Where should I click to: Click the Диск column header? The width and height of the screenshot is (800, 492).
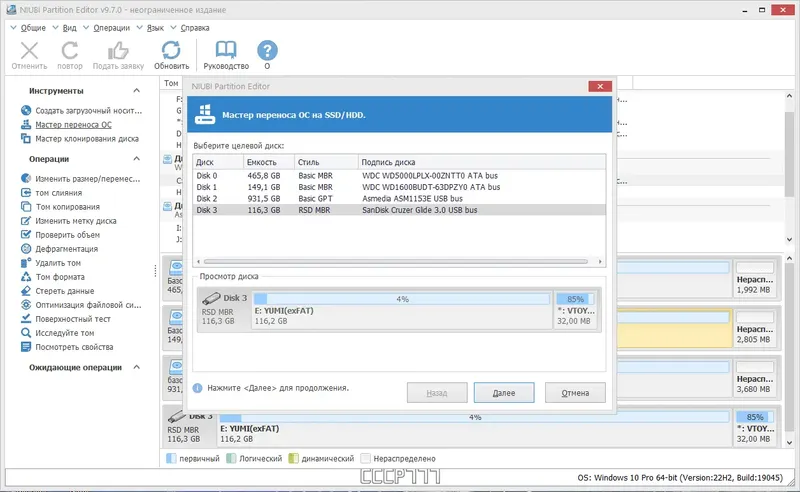218,162
